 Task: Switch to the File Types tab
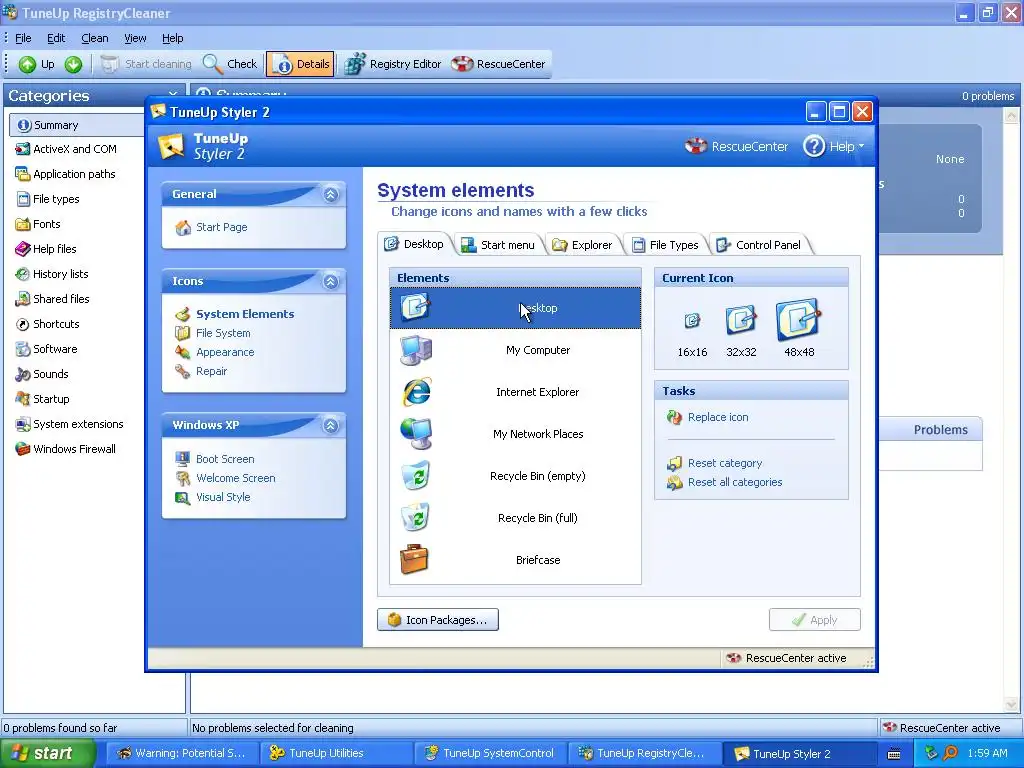pyautogui.click(x=665, y=245)
